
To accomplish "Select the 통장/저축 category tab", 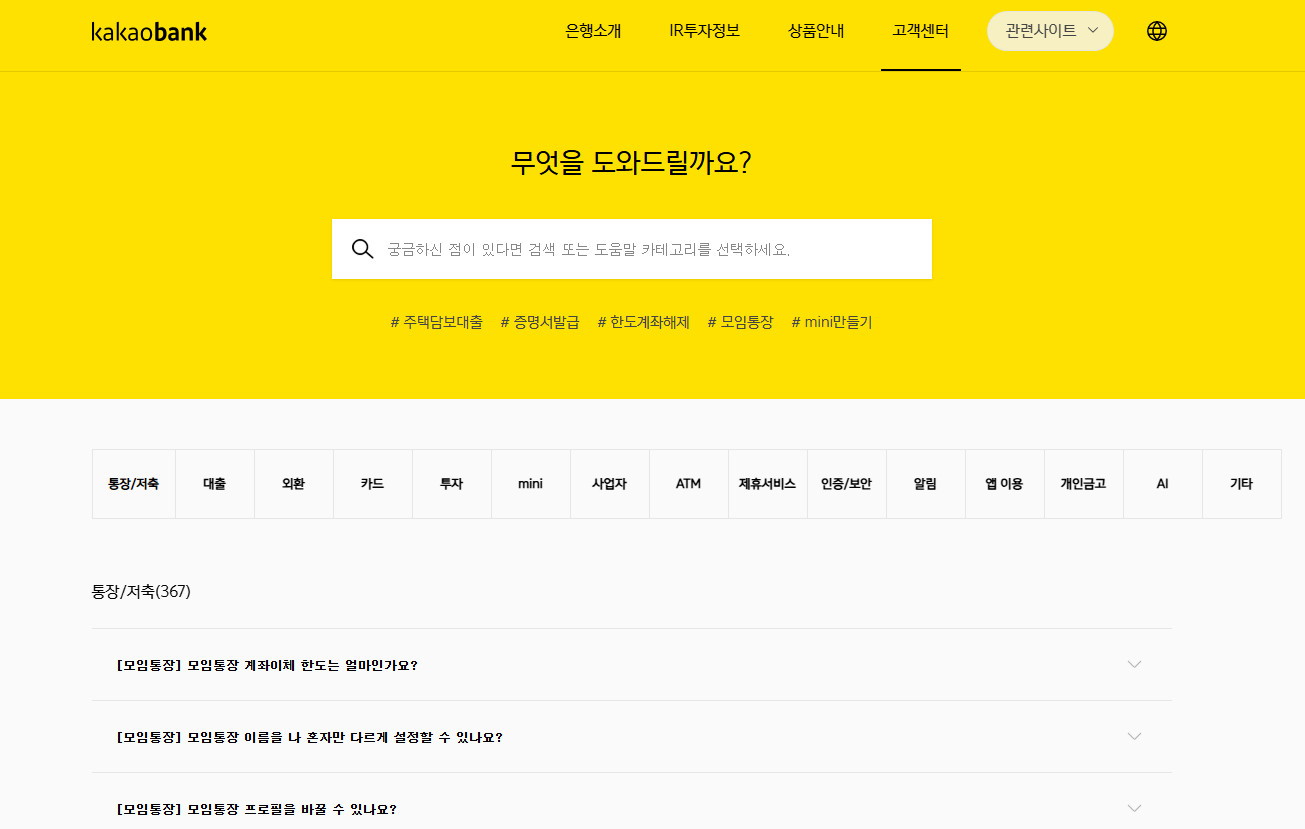I will tap(134, 484).
